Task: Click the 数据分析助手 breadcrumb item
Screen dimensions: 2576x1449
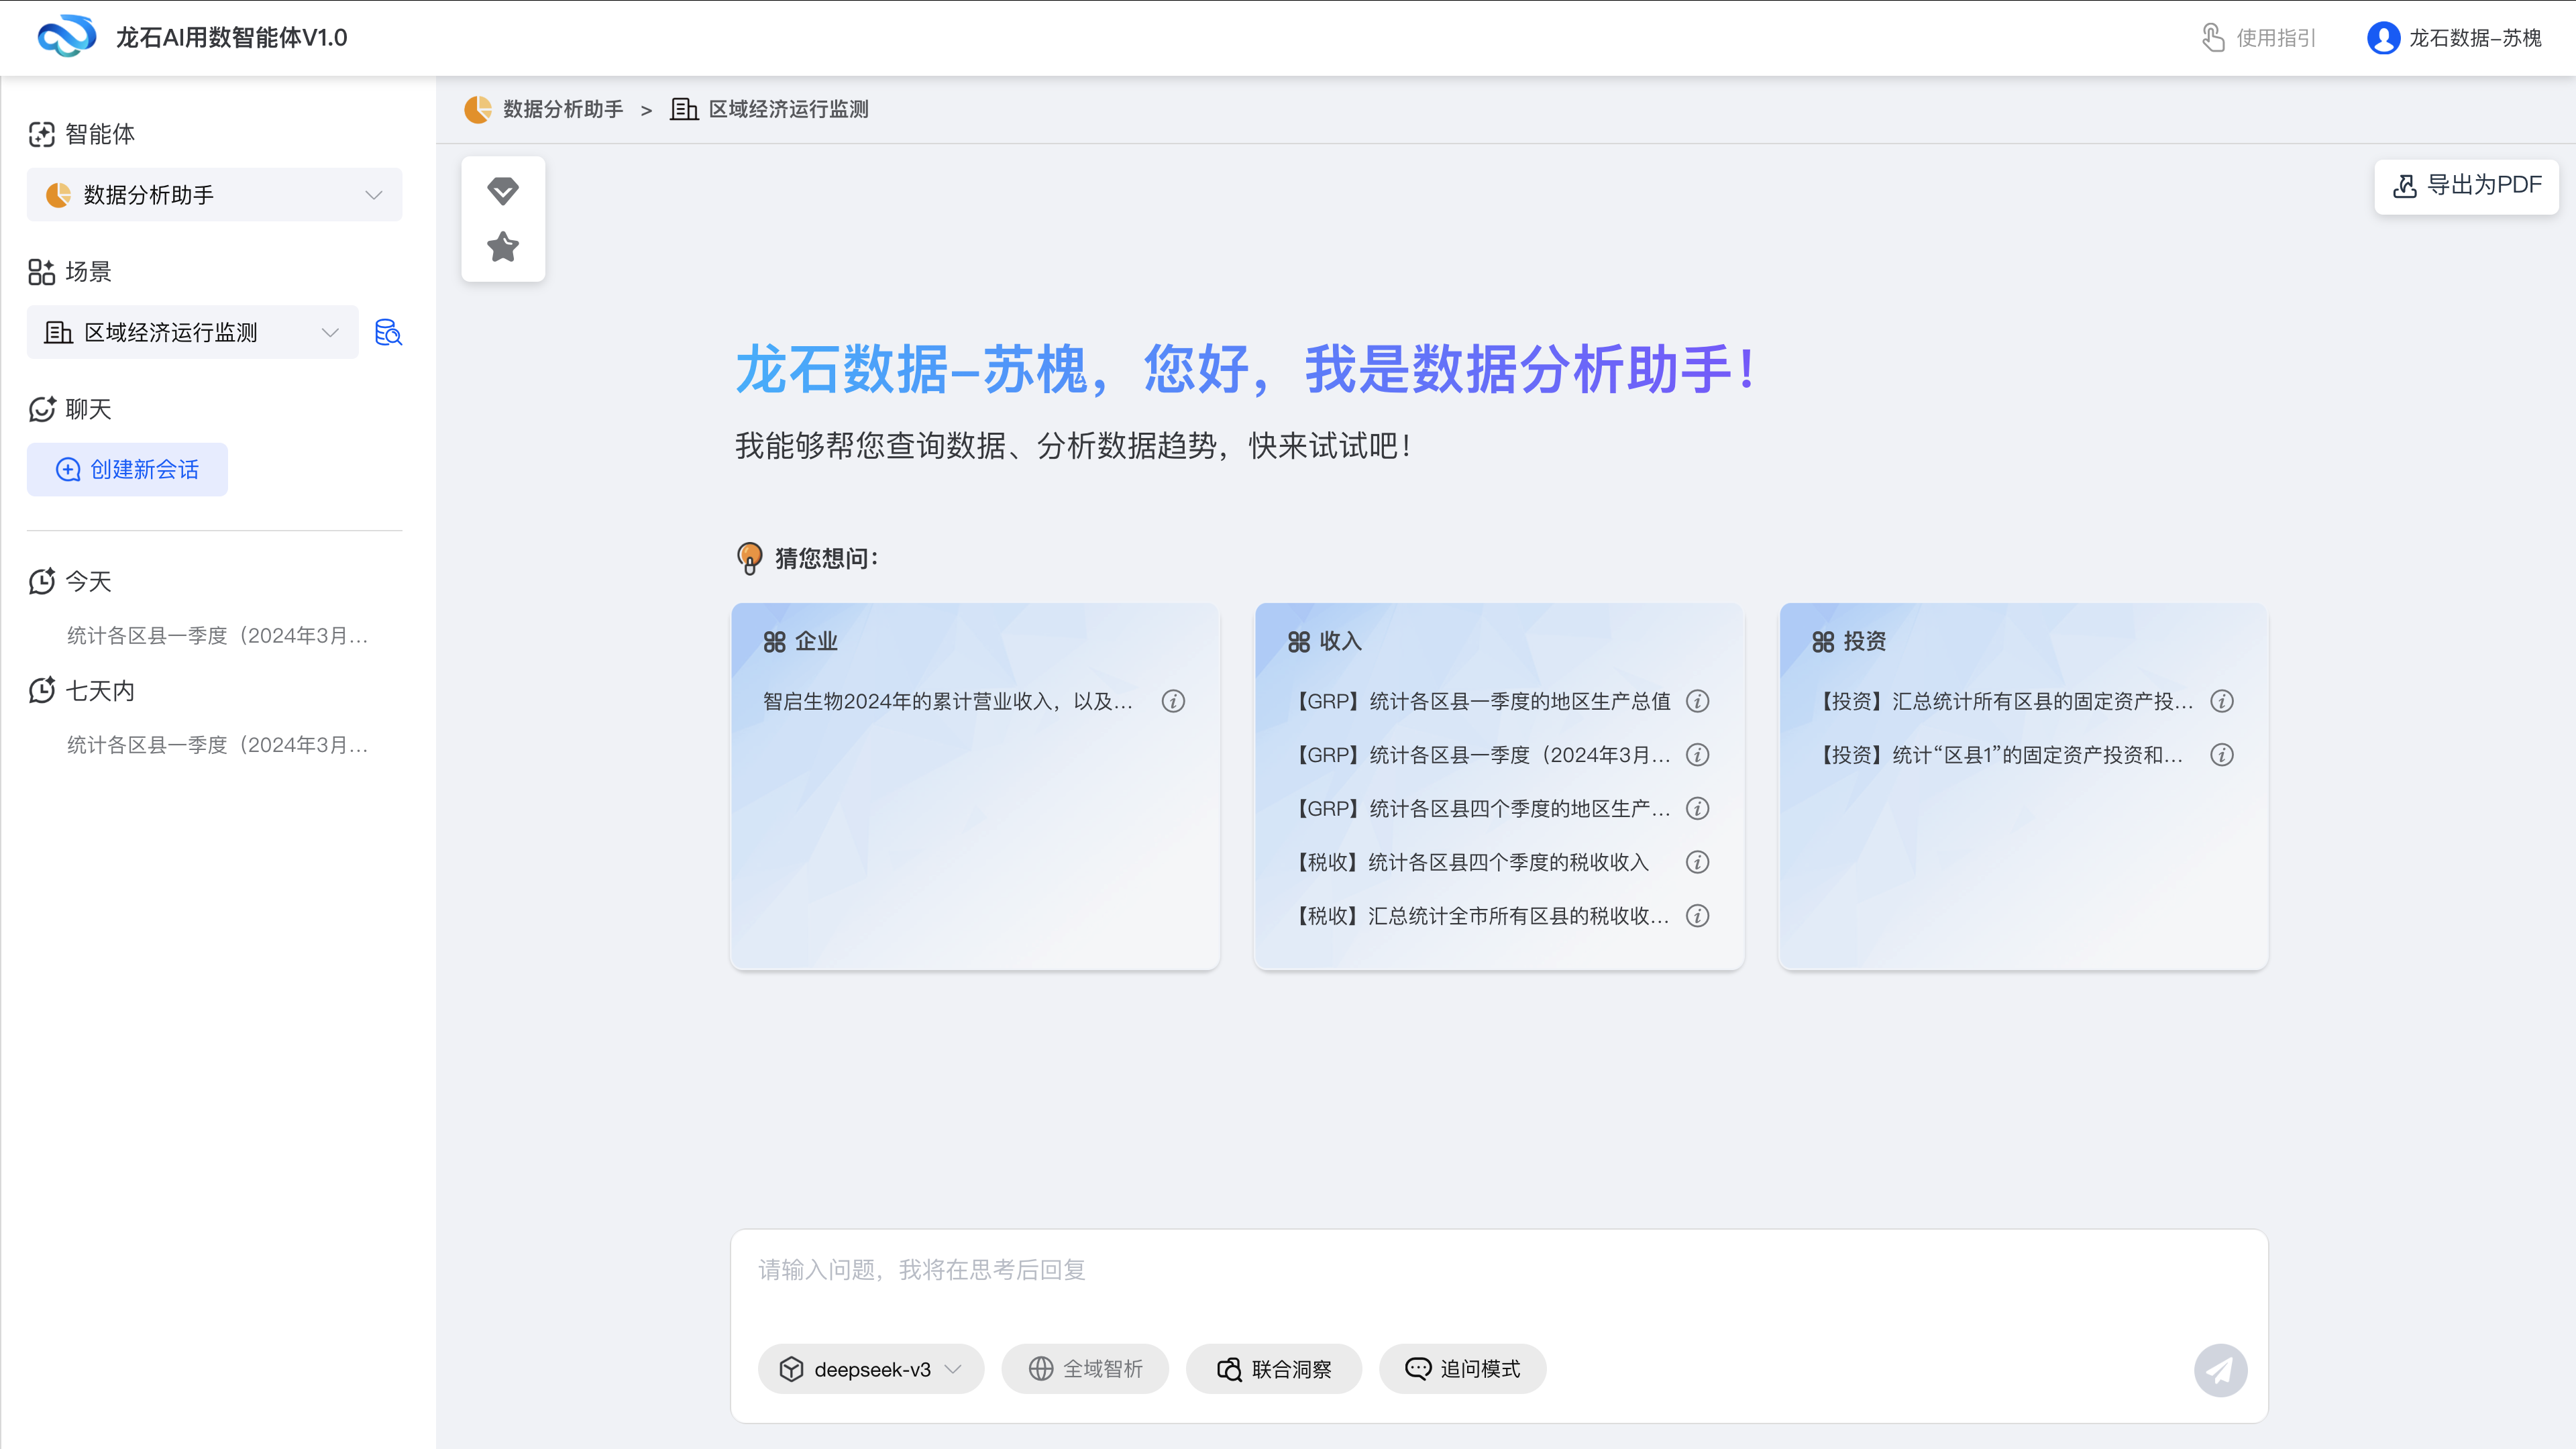Action: (563, 109)
